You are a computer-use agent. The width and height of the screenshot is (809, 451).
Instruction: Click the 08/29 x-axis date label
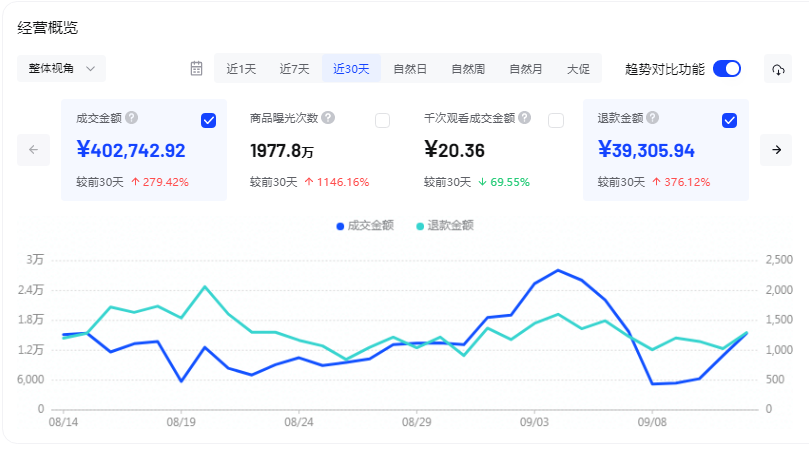pos(417,422)
